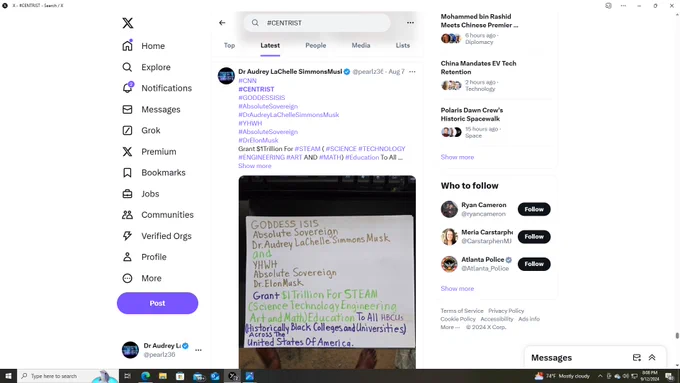The height and width of the screenshot is (383, 680).
Task: Open Notifications bell icon
Action: coord(127,88)
